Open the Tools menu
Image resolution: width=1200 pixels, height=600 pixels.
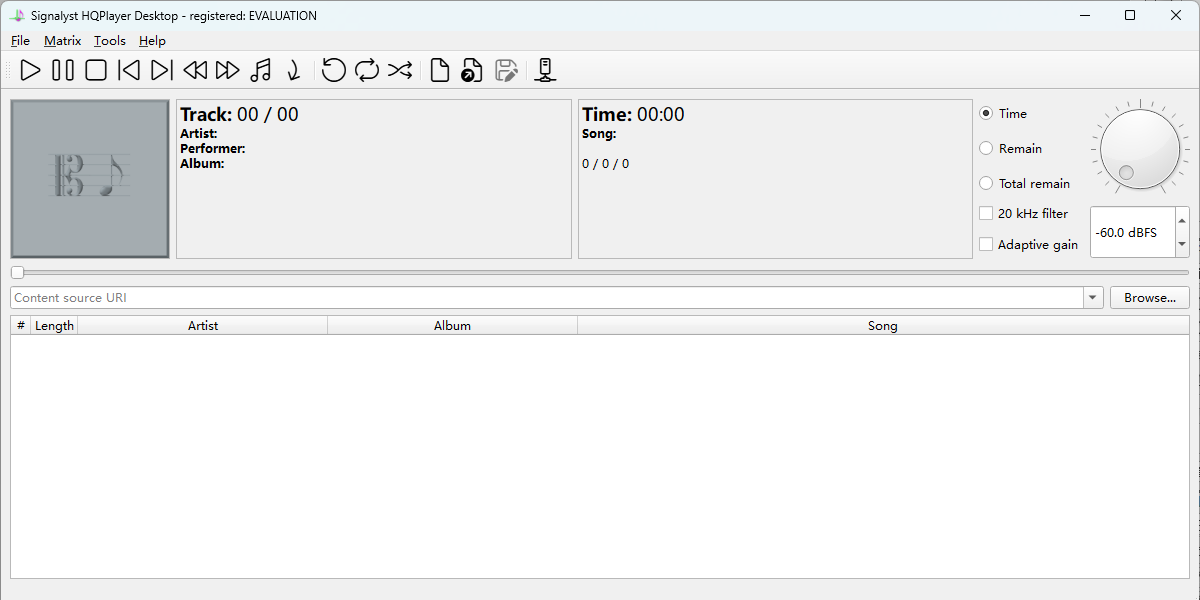coord(110,41)
